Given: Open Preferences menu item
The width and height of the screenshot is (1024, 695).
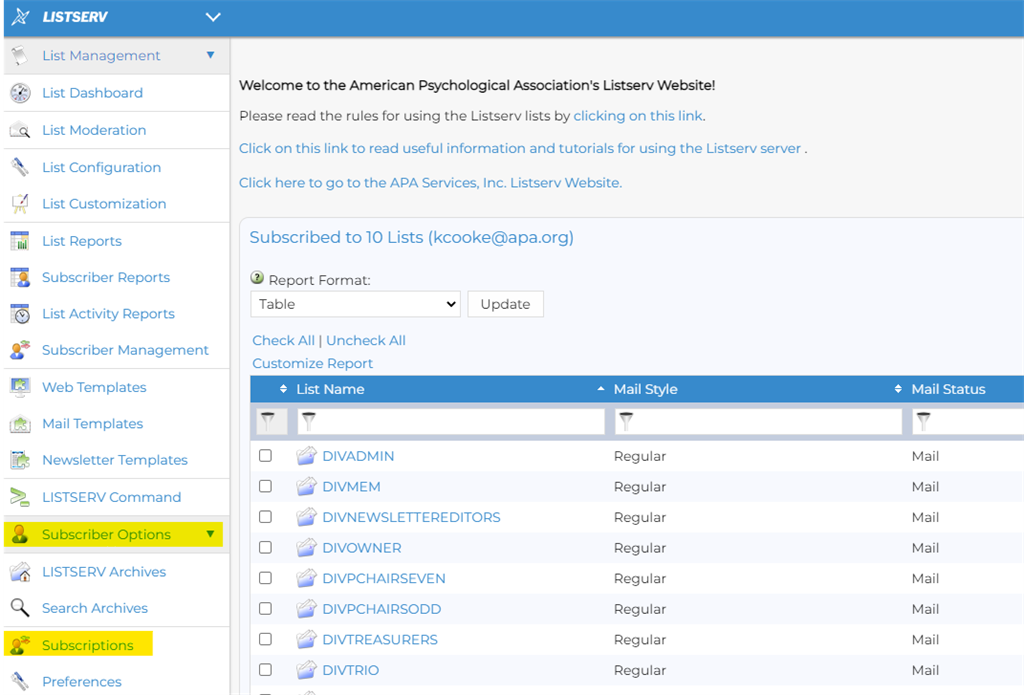Looking at the screenshot, I should [82, 681].
